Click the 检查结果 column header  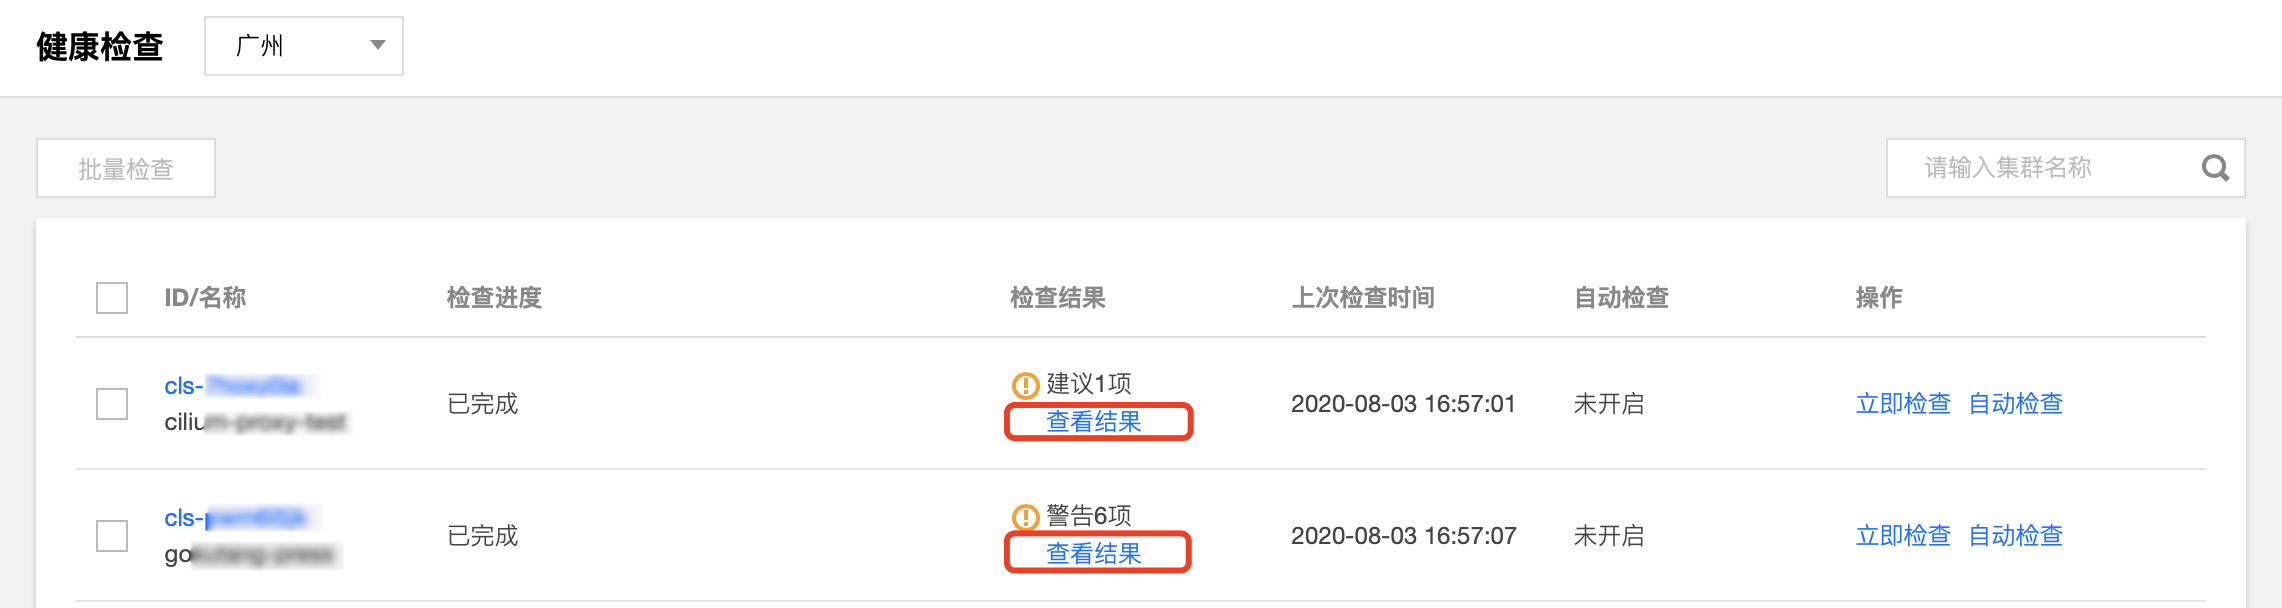(1058, 298)
